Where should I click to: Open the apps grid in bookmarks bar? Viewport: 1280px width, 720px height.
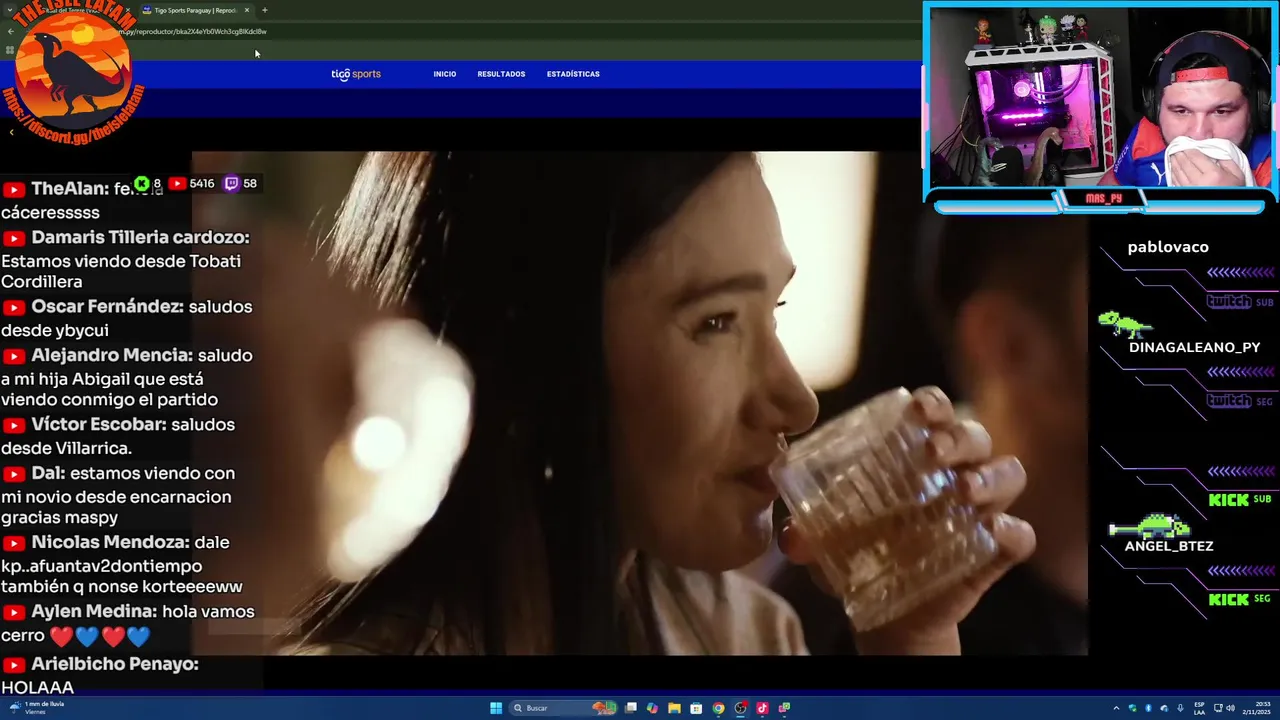(x=10, y=50)
